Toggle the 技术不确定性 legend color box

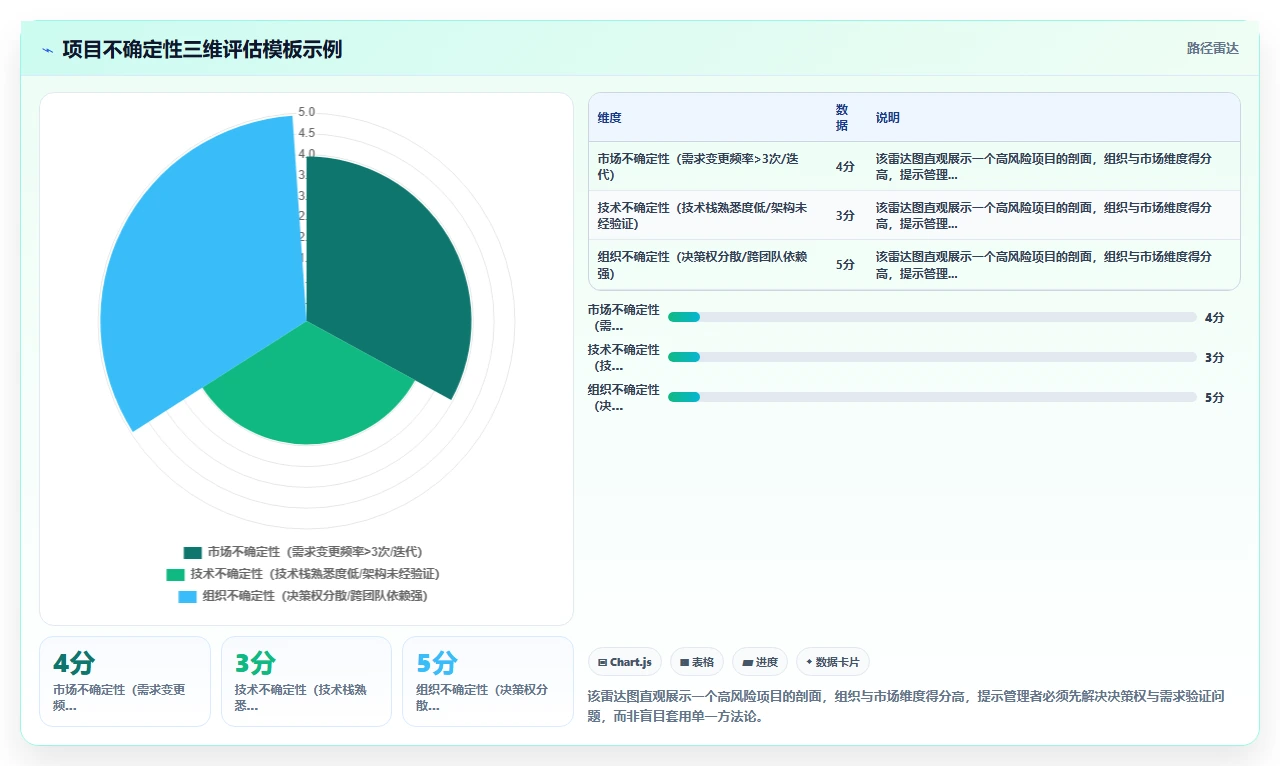pos(175,574)
